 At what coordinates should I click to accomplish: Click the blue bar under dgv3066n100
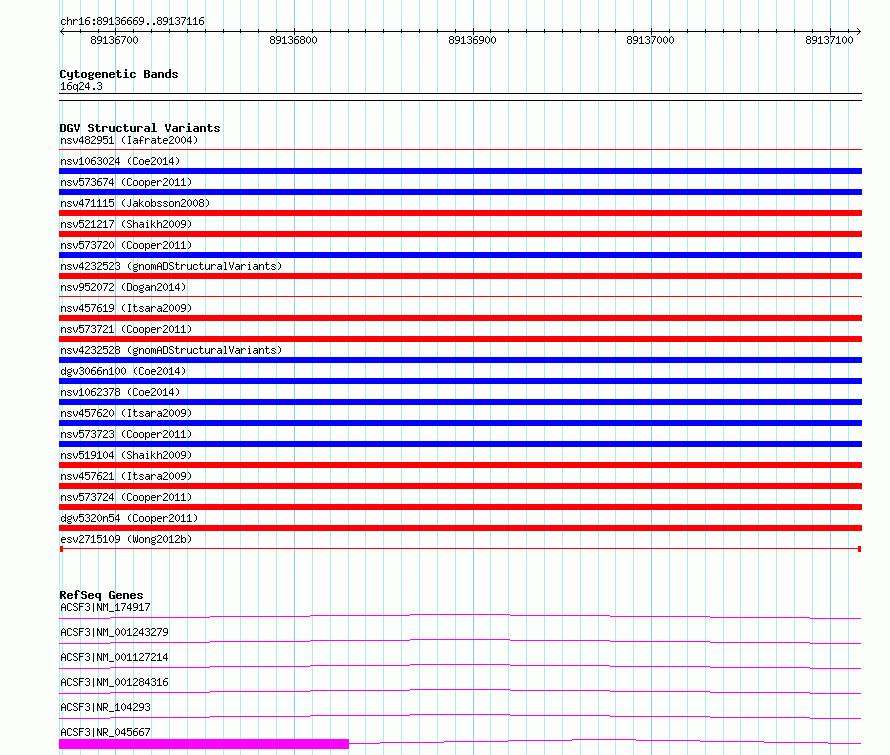pos(460,381)
